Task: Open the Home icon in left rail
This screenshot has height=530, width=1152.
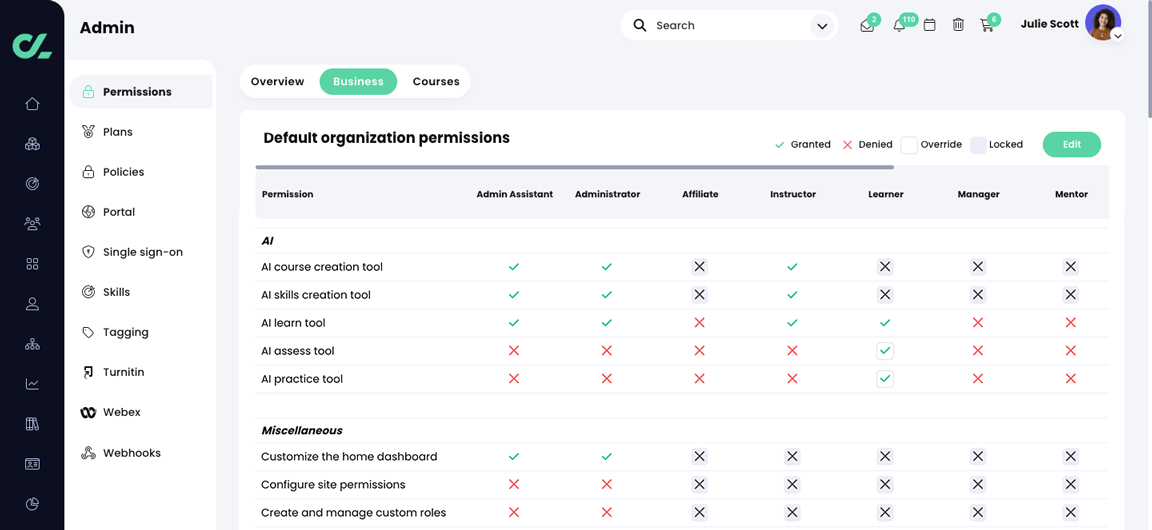Action: pos(32,104)
